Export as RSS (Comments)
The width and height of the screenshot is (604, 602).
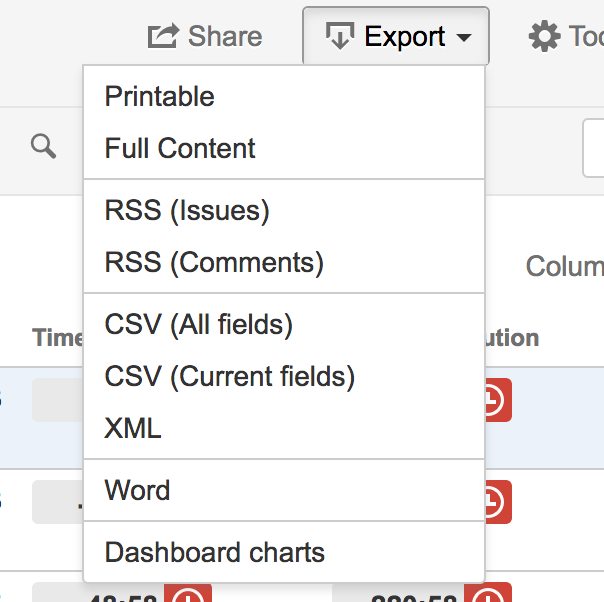pos(214,263)
